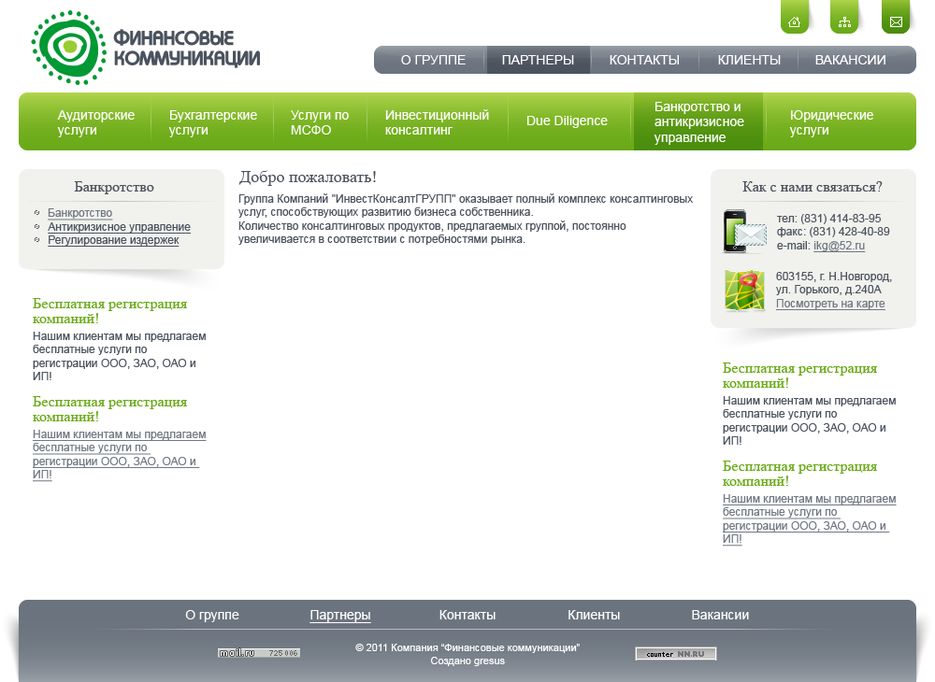The height and width of the screenshot is (682, 935).
Task: Click the Антикризисное управление sidebar link
Action: pos(119,227)
